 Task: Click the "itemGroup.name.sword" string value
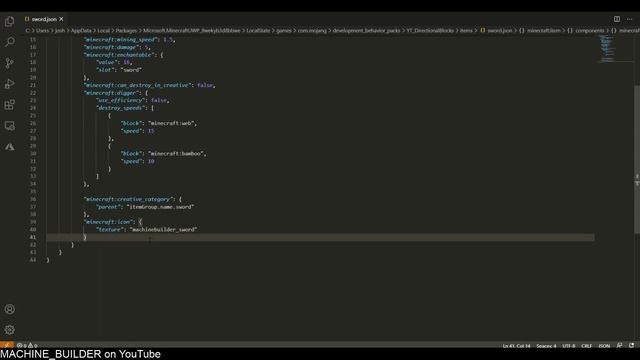[x=160, y=207]
